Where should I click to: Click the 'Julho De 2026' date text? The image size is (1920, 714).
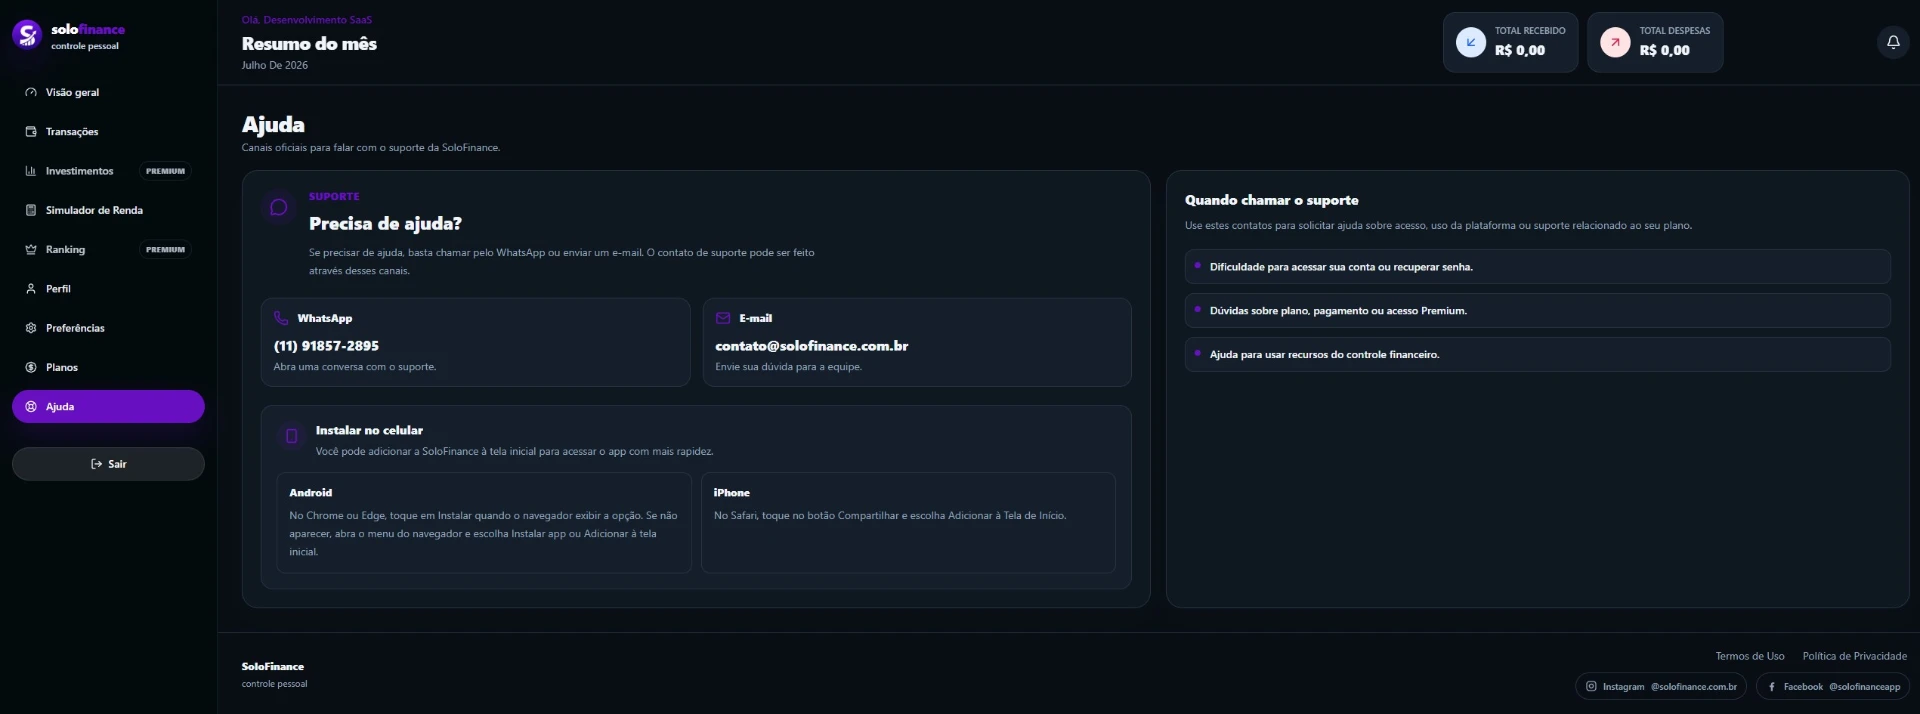point(274,65)
